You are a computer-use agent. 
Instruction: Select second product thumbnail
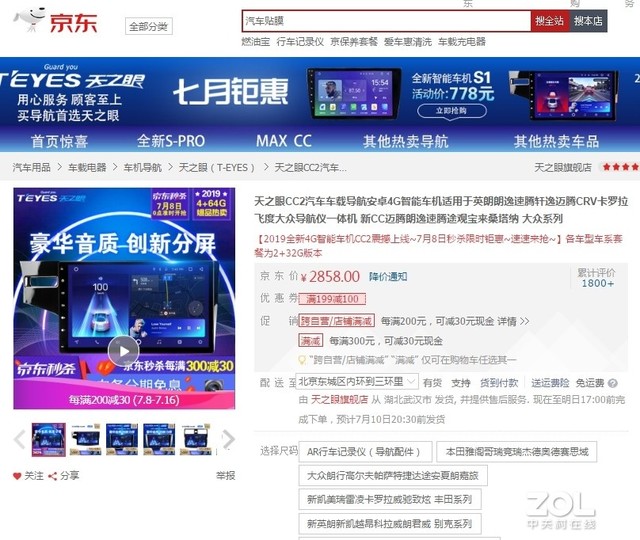pyautogui.click(x=85, y=440)
